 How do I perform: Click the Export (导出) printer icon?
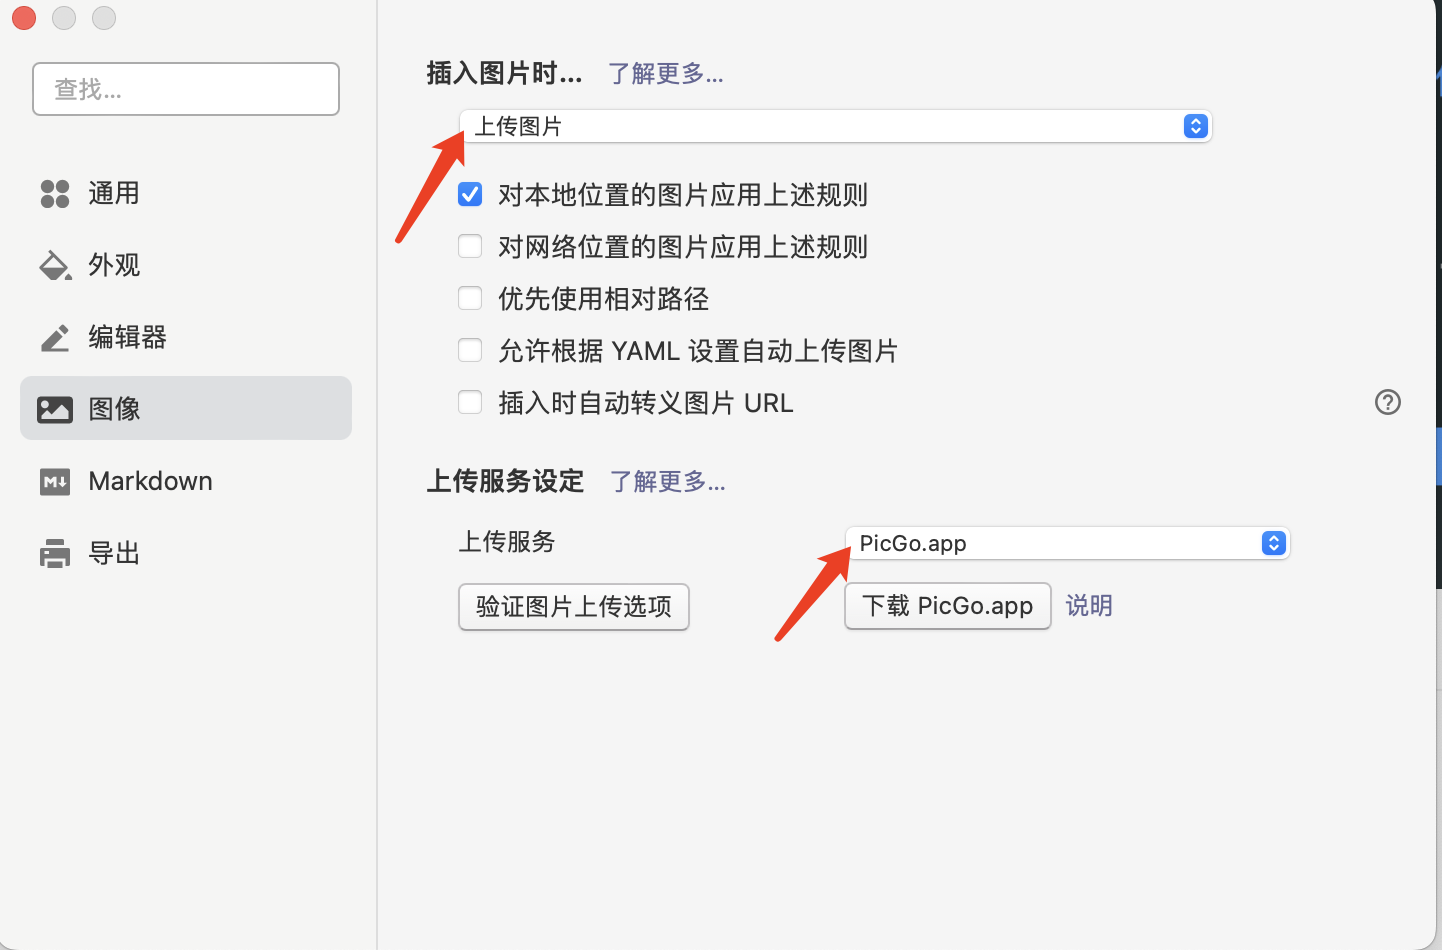(55, 553)
